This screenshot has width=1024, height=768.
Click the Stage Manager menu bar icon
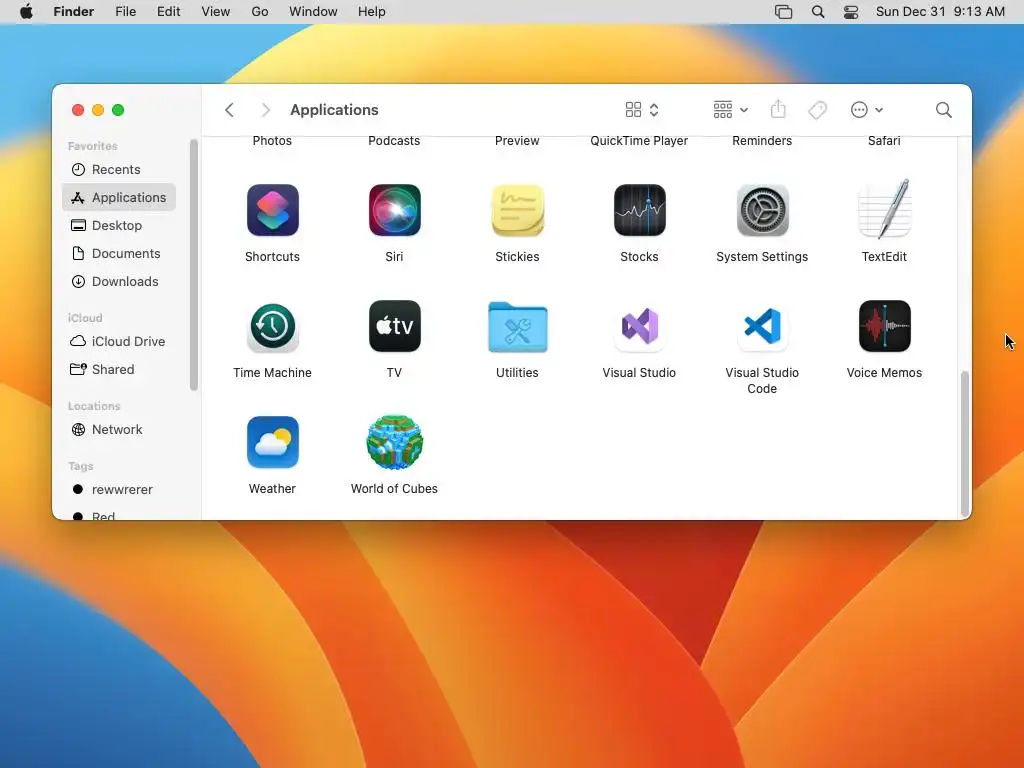tap(783, 12)
